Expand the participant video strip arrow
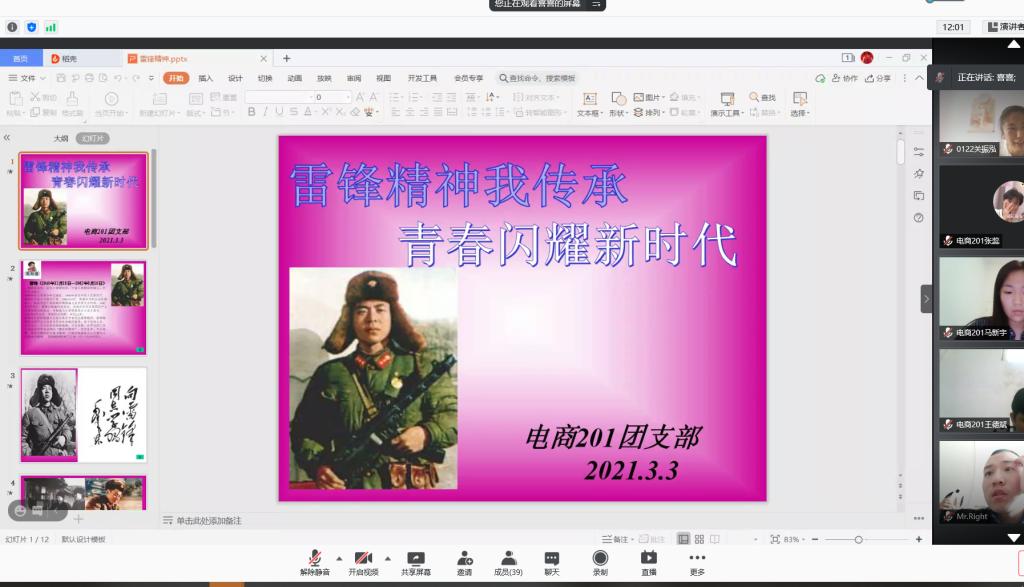This screenshot has width=1024, height=587. [x=926, y=299]
